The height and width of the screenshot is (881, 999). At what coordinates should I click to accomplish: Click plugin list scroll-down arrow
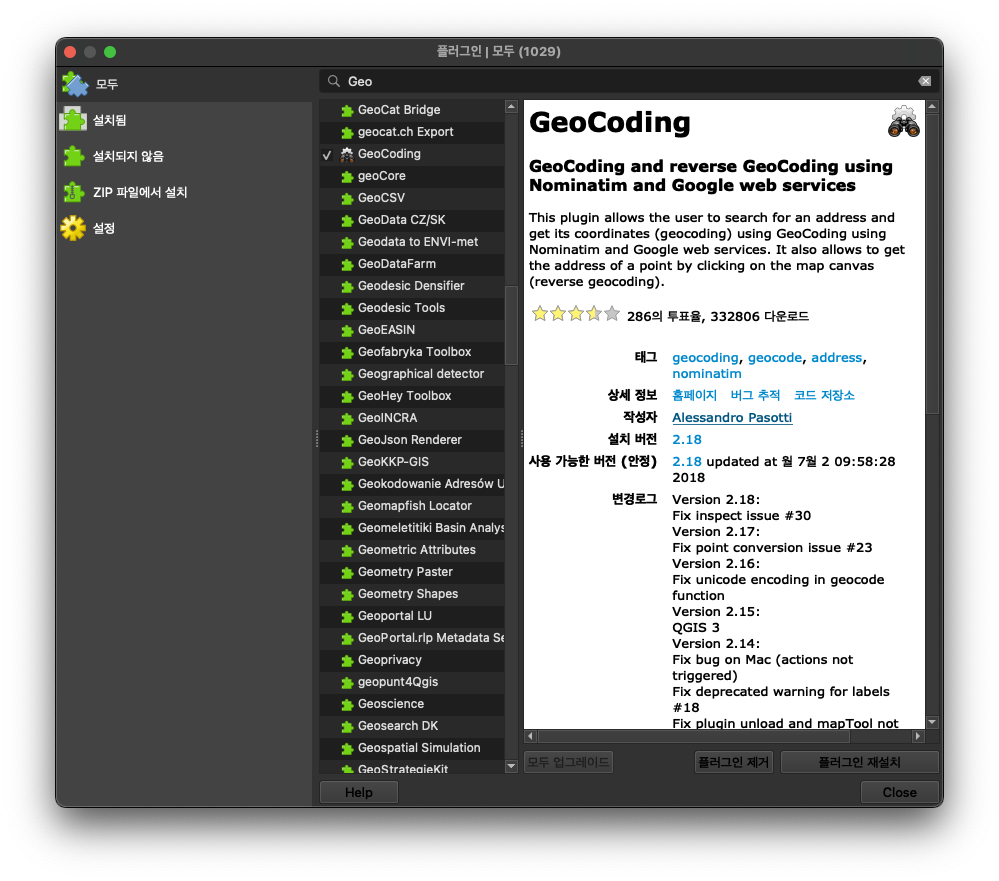[x=511, y=766]
